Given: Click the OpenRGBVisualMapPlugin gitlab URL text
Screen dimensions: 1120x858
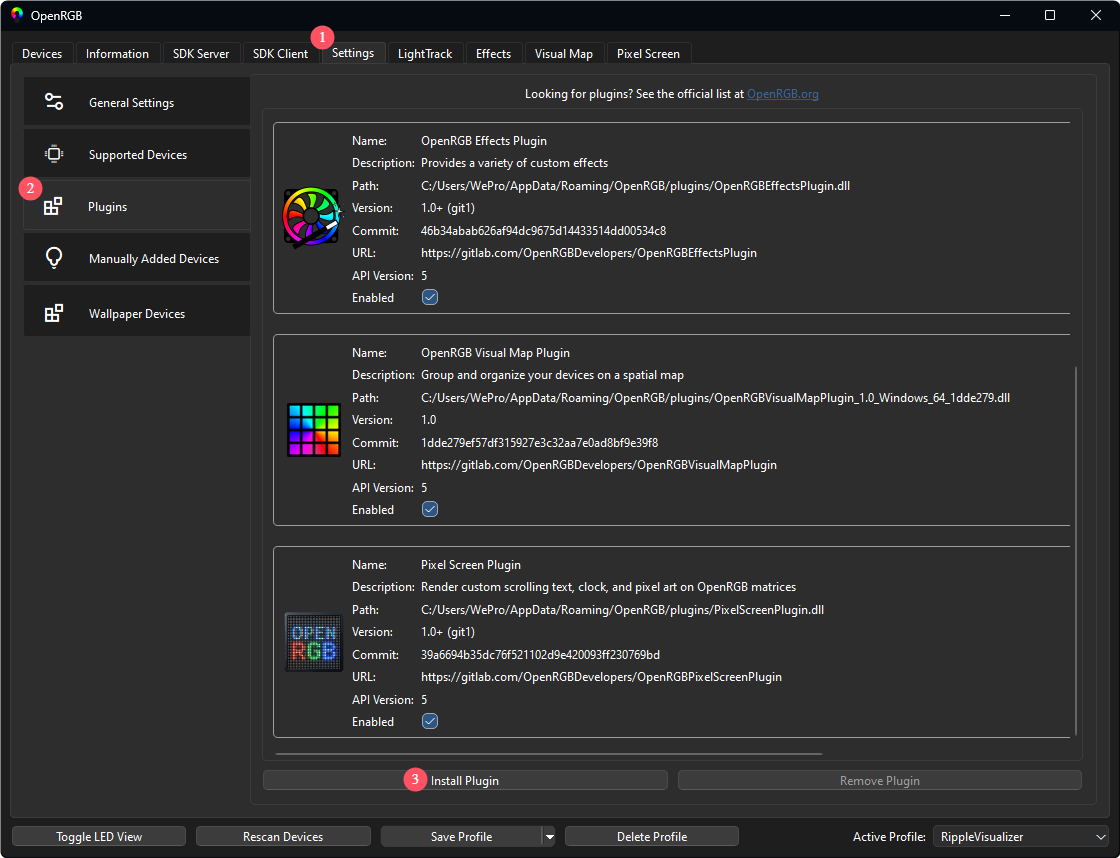Looking at the screenshot, I should (599, 465).
